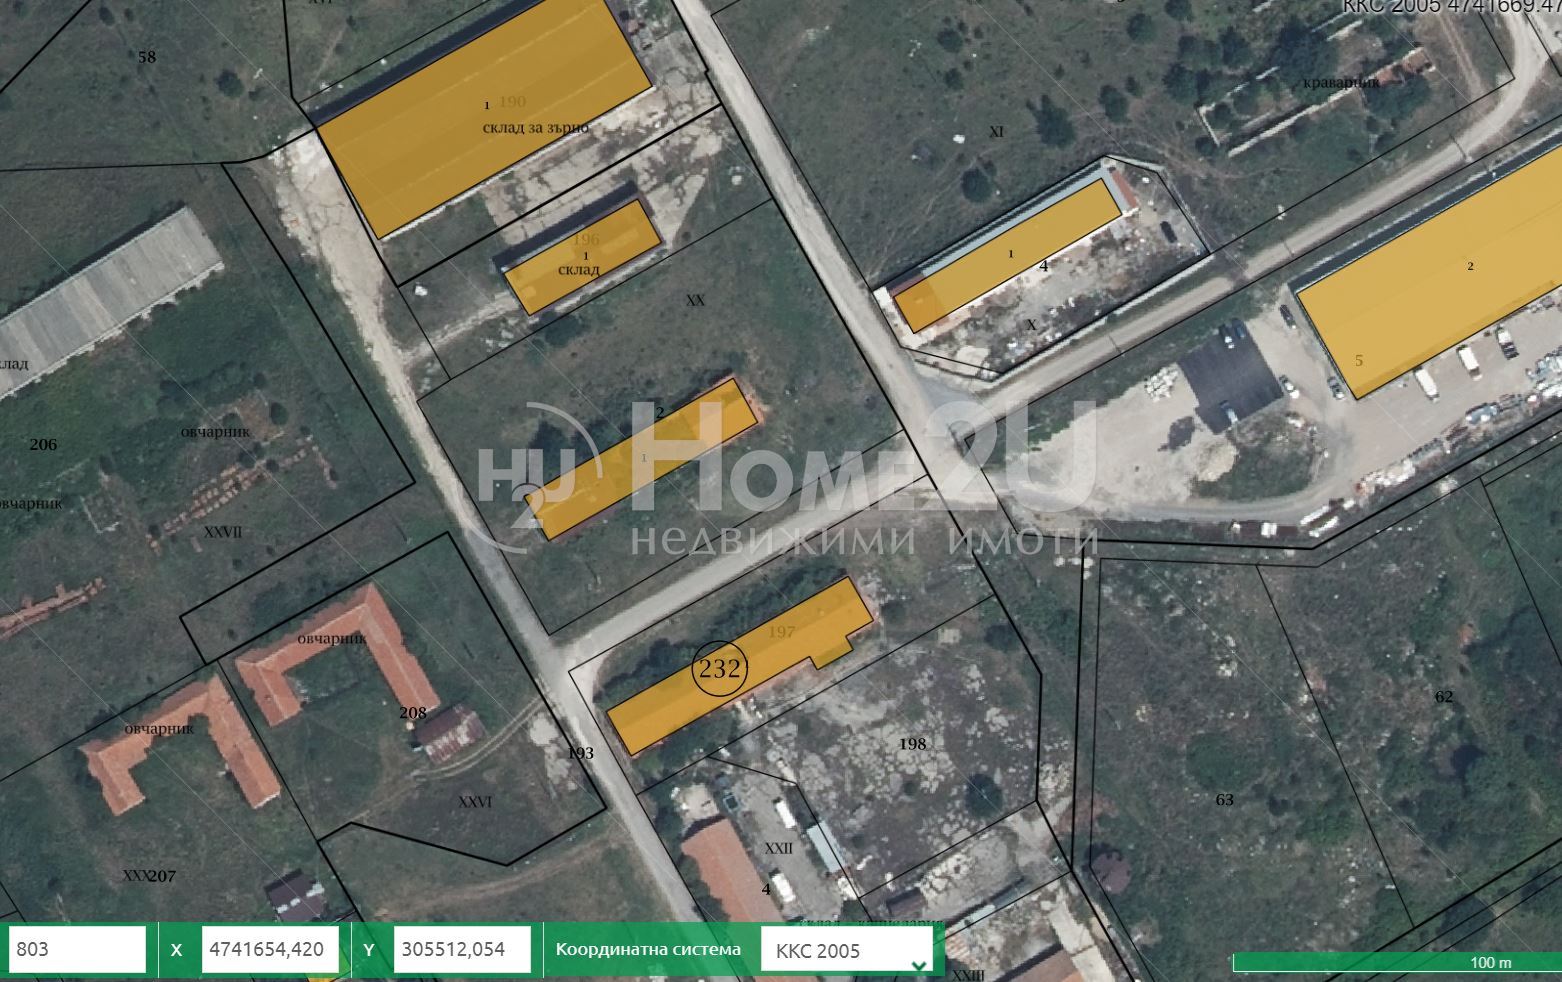1562x982 pixels.
Task: Click the parcel XI label
Action: pyautogui.click(x=995, y=131)
